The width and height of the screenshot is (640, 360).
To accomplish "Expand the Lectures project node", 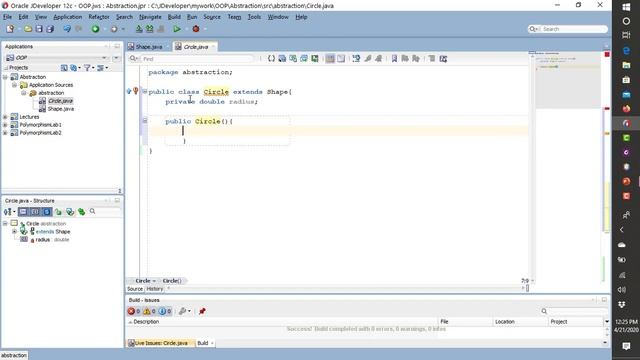I will 5,117.
